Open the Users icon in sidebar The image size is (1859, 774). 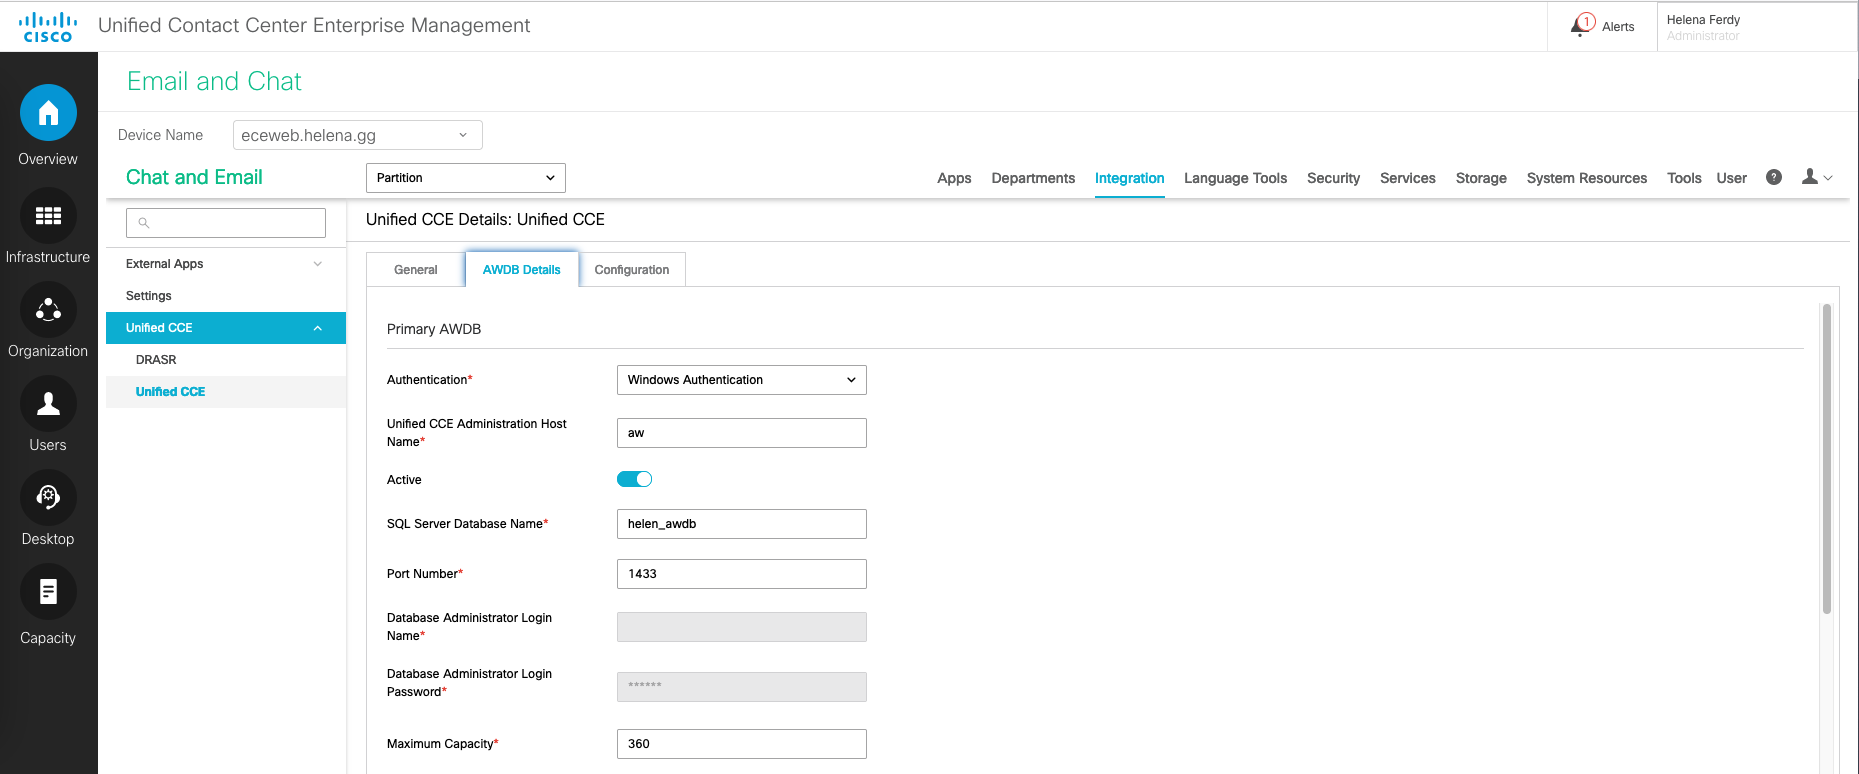click(48, 404)
